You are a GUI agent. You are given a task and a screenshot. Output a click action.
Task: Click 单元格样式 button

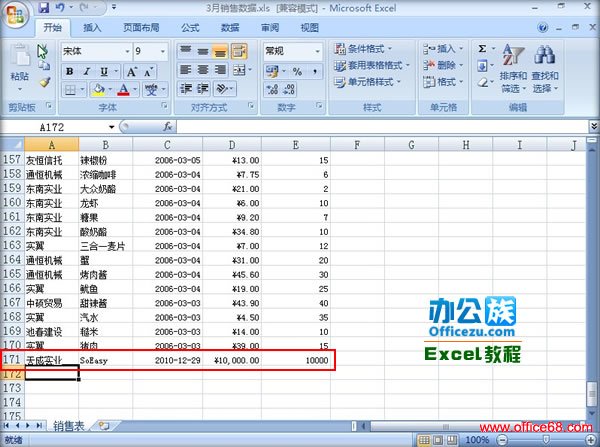(x=367, y=82)
